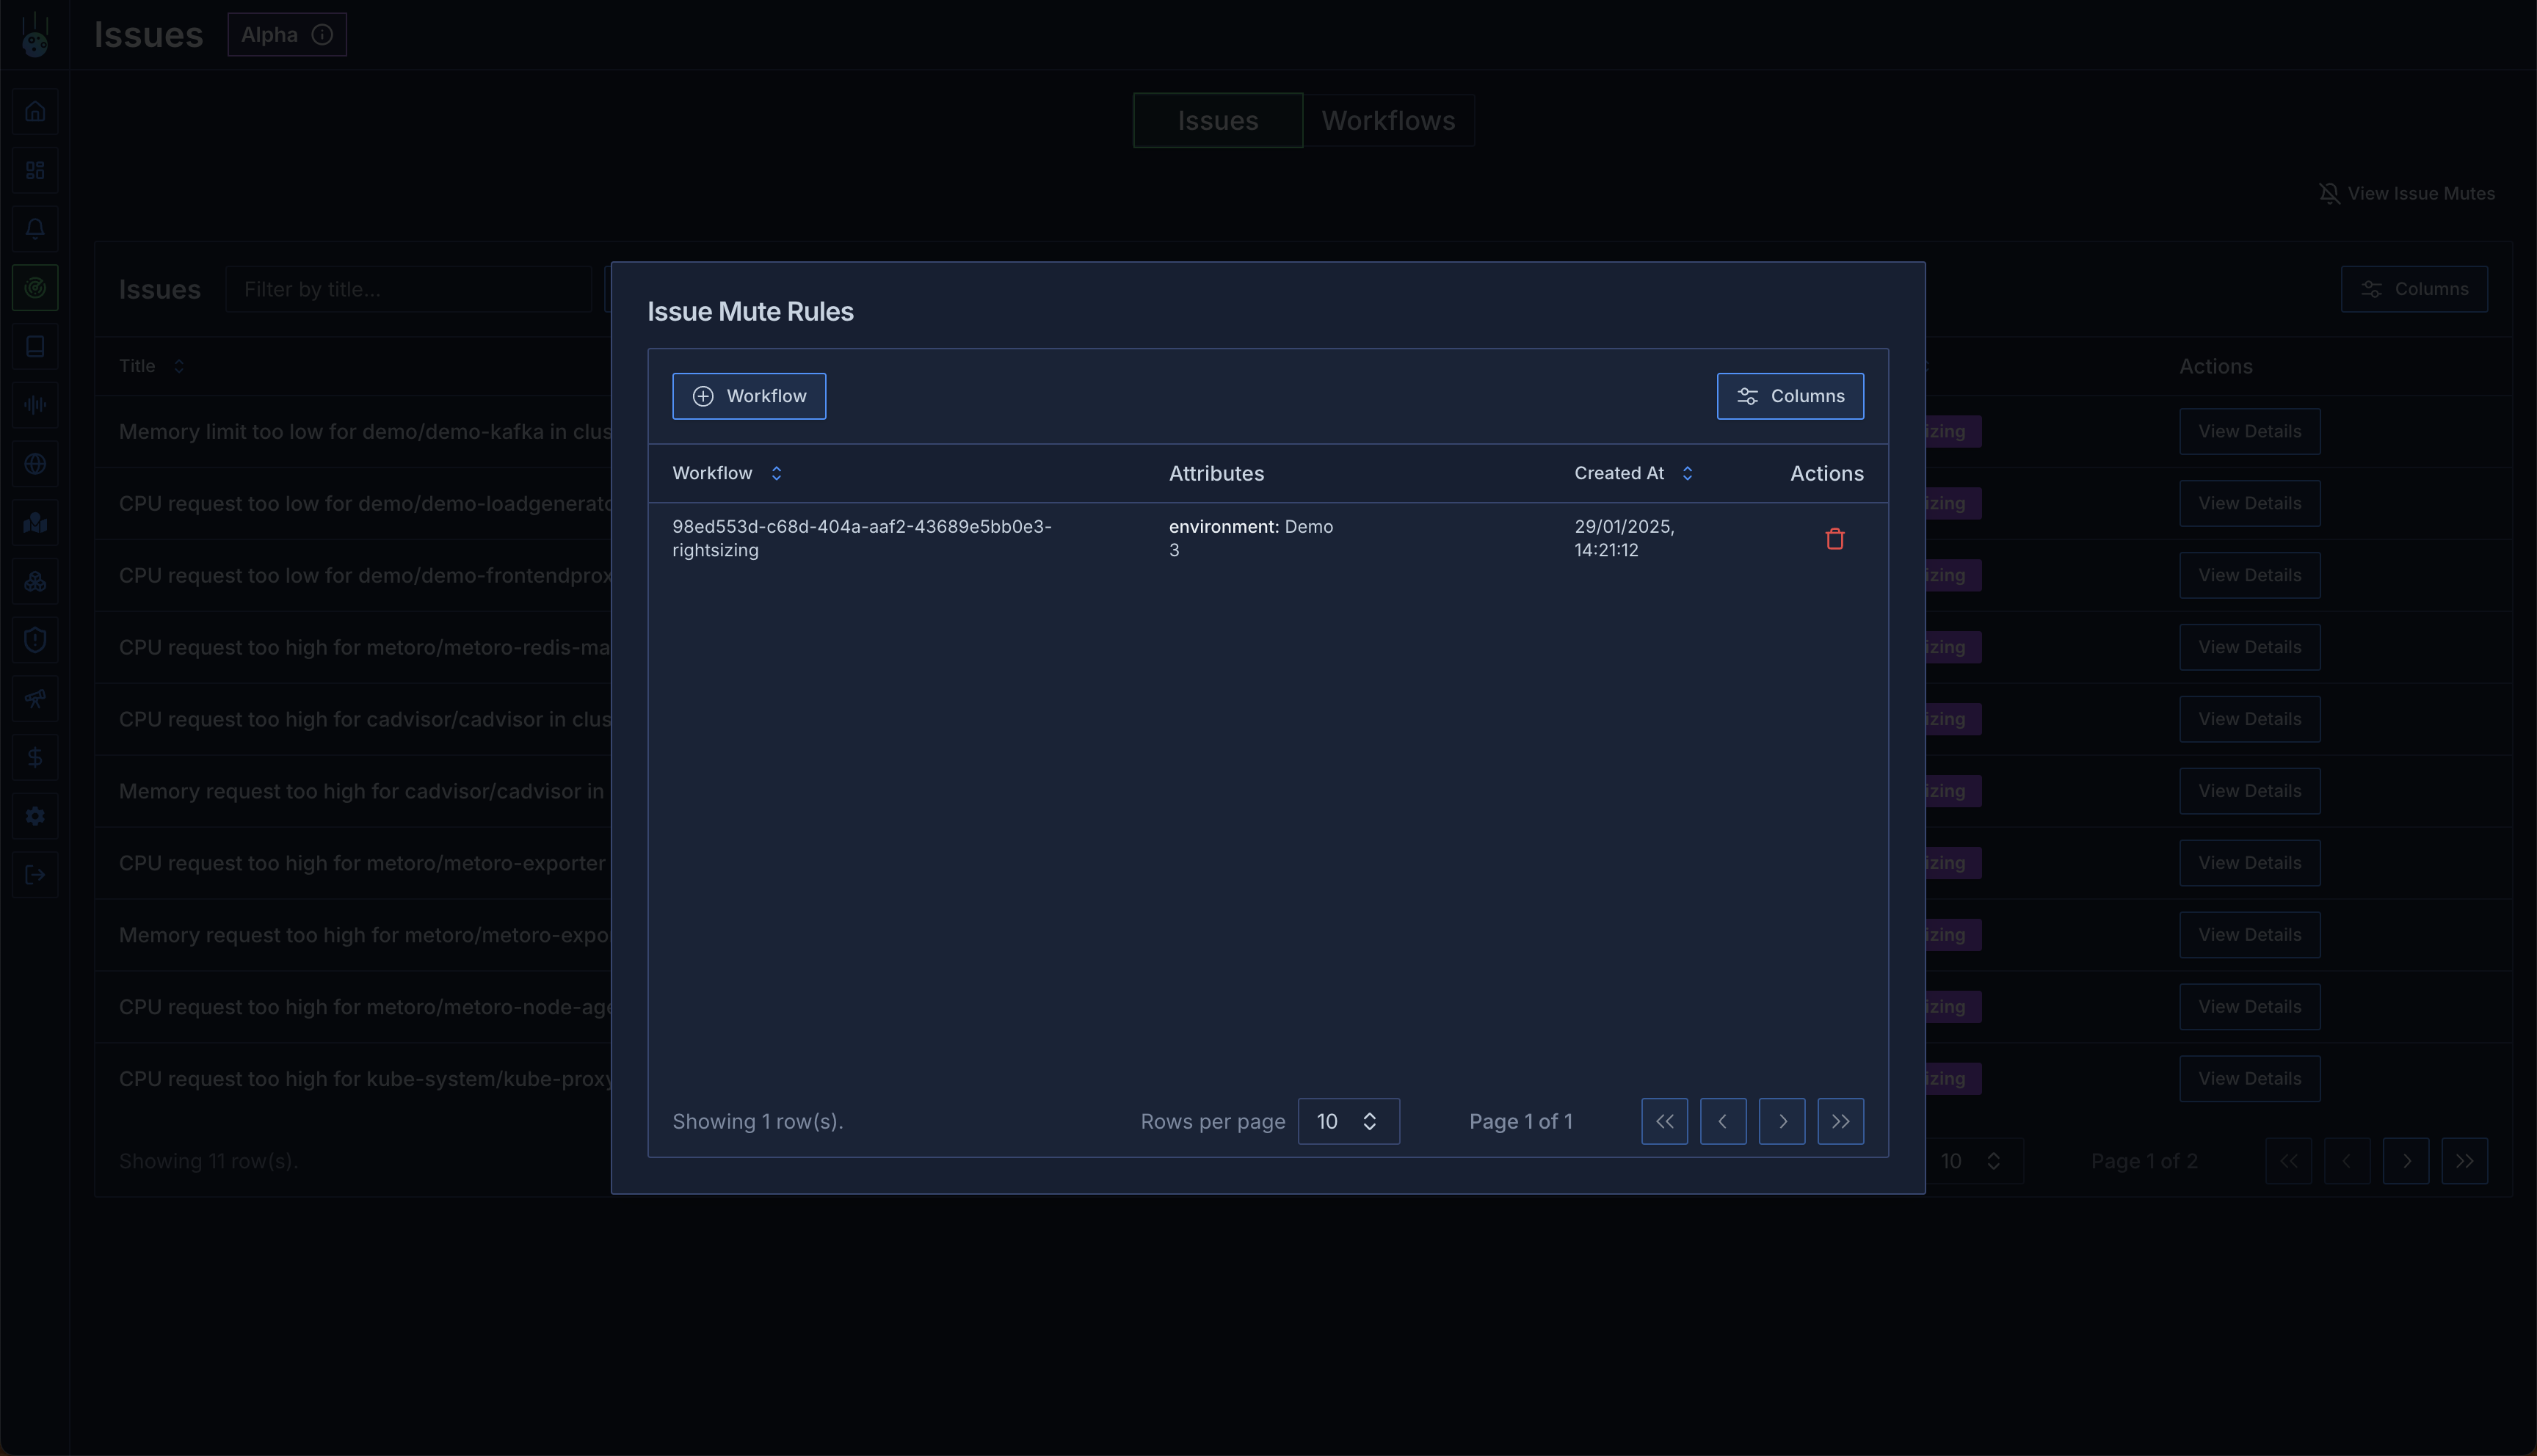Switch to the Workflows tab
Image resolution: width=2537 pixels, height=1456 pixels.
tap(1388, 120)
